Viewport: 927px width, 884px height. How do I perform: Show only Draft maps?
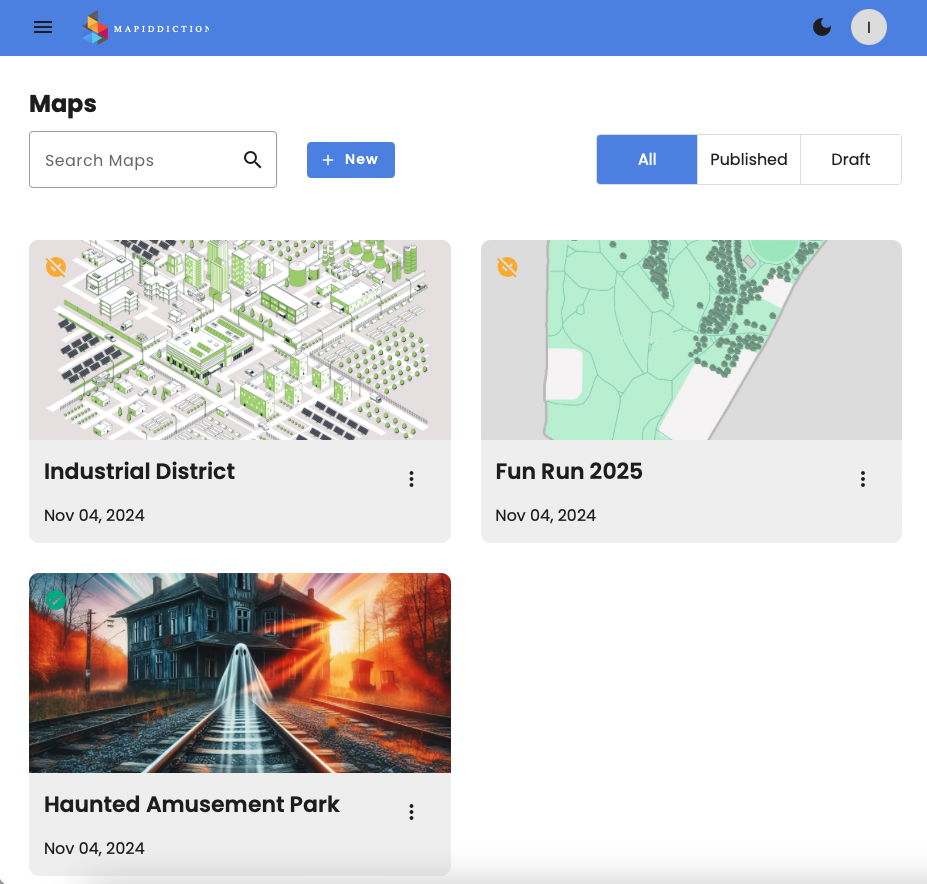[x=851, y=160]
